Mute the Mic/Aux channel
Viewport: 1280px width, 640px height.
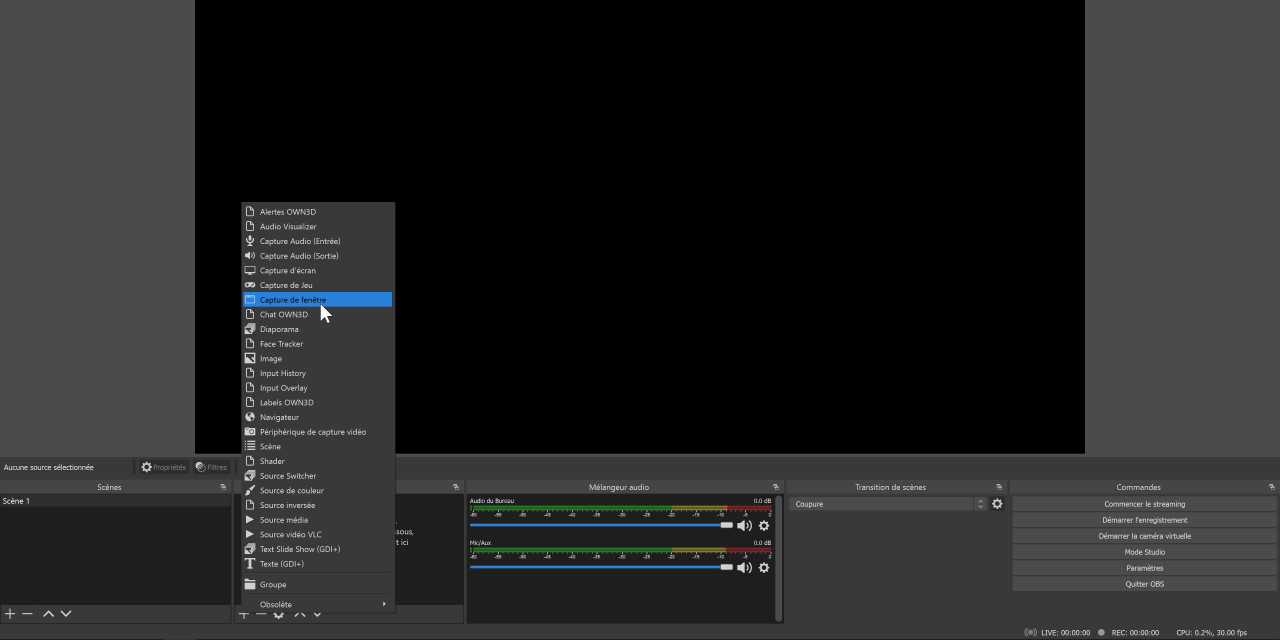coord(744,568)
